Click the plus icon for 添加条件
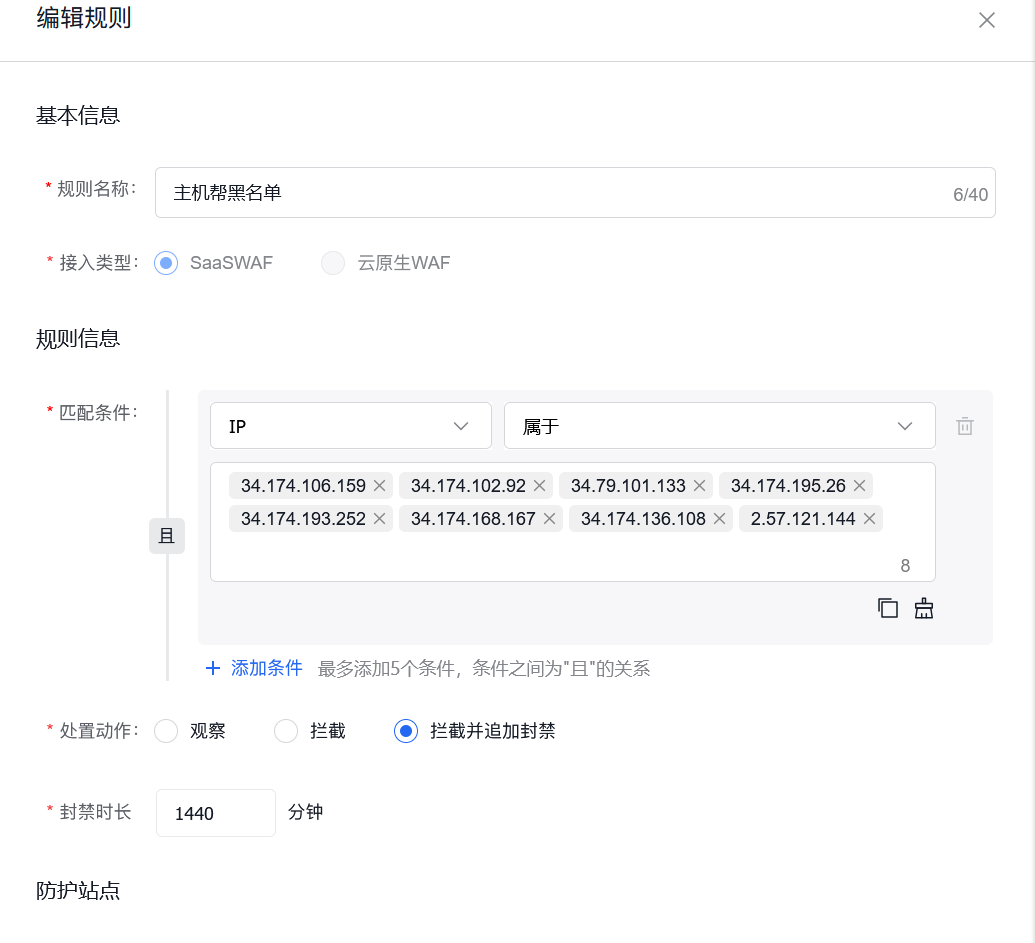 [x=213, y=668]
